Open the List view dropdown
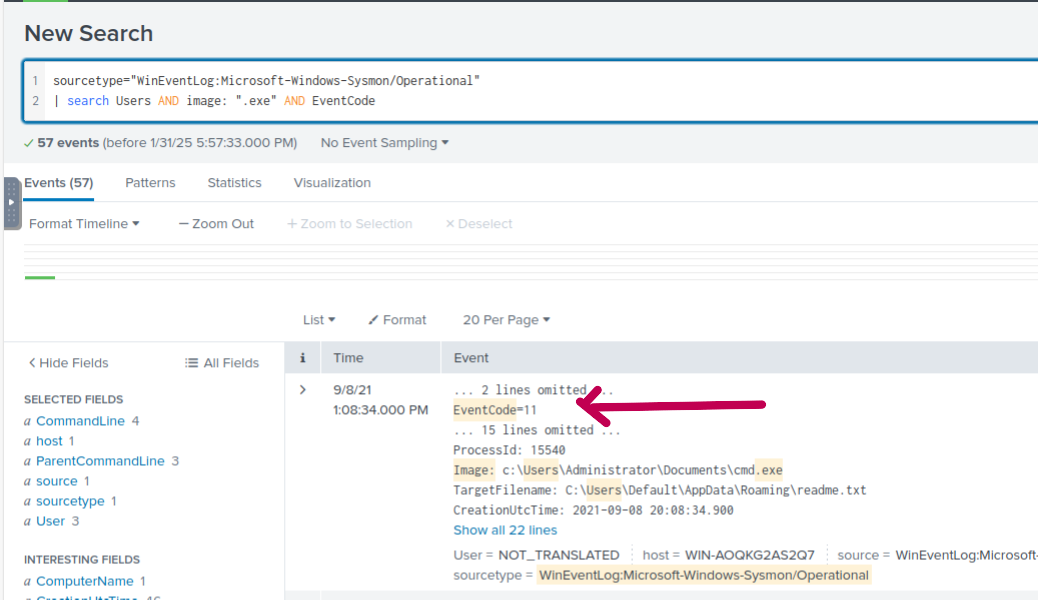 tap(319, 320)
